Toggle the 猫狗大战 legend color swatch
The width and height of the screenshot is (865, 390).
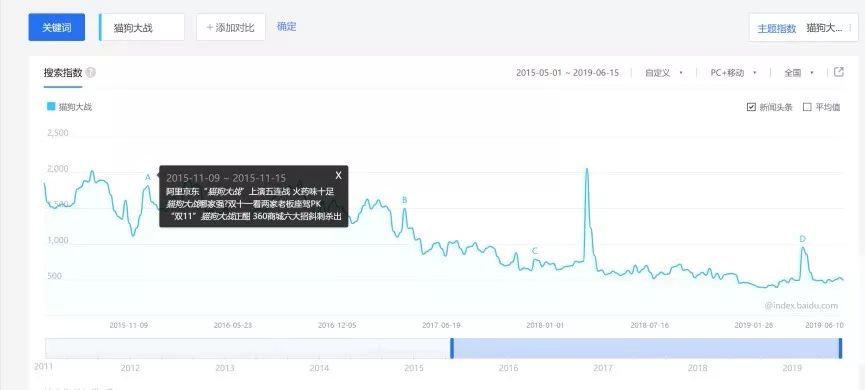[x=51, y=106]
